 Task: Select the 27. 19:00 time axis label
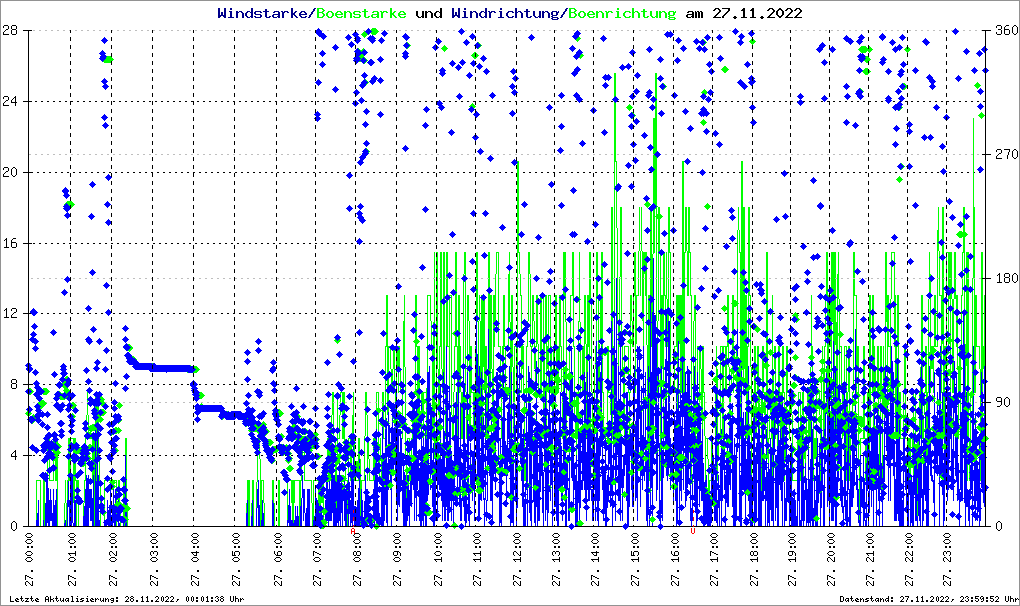792,560
